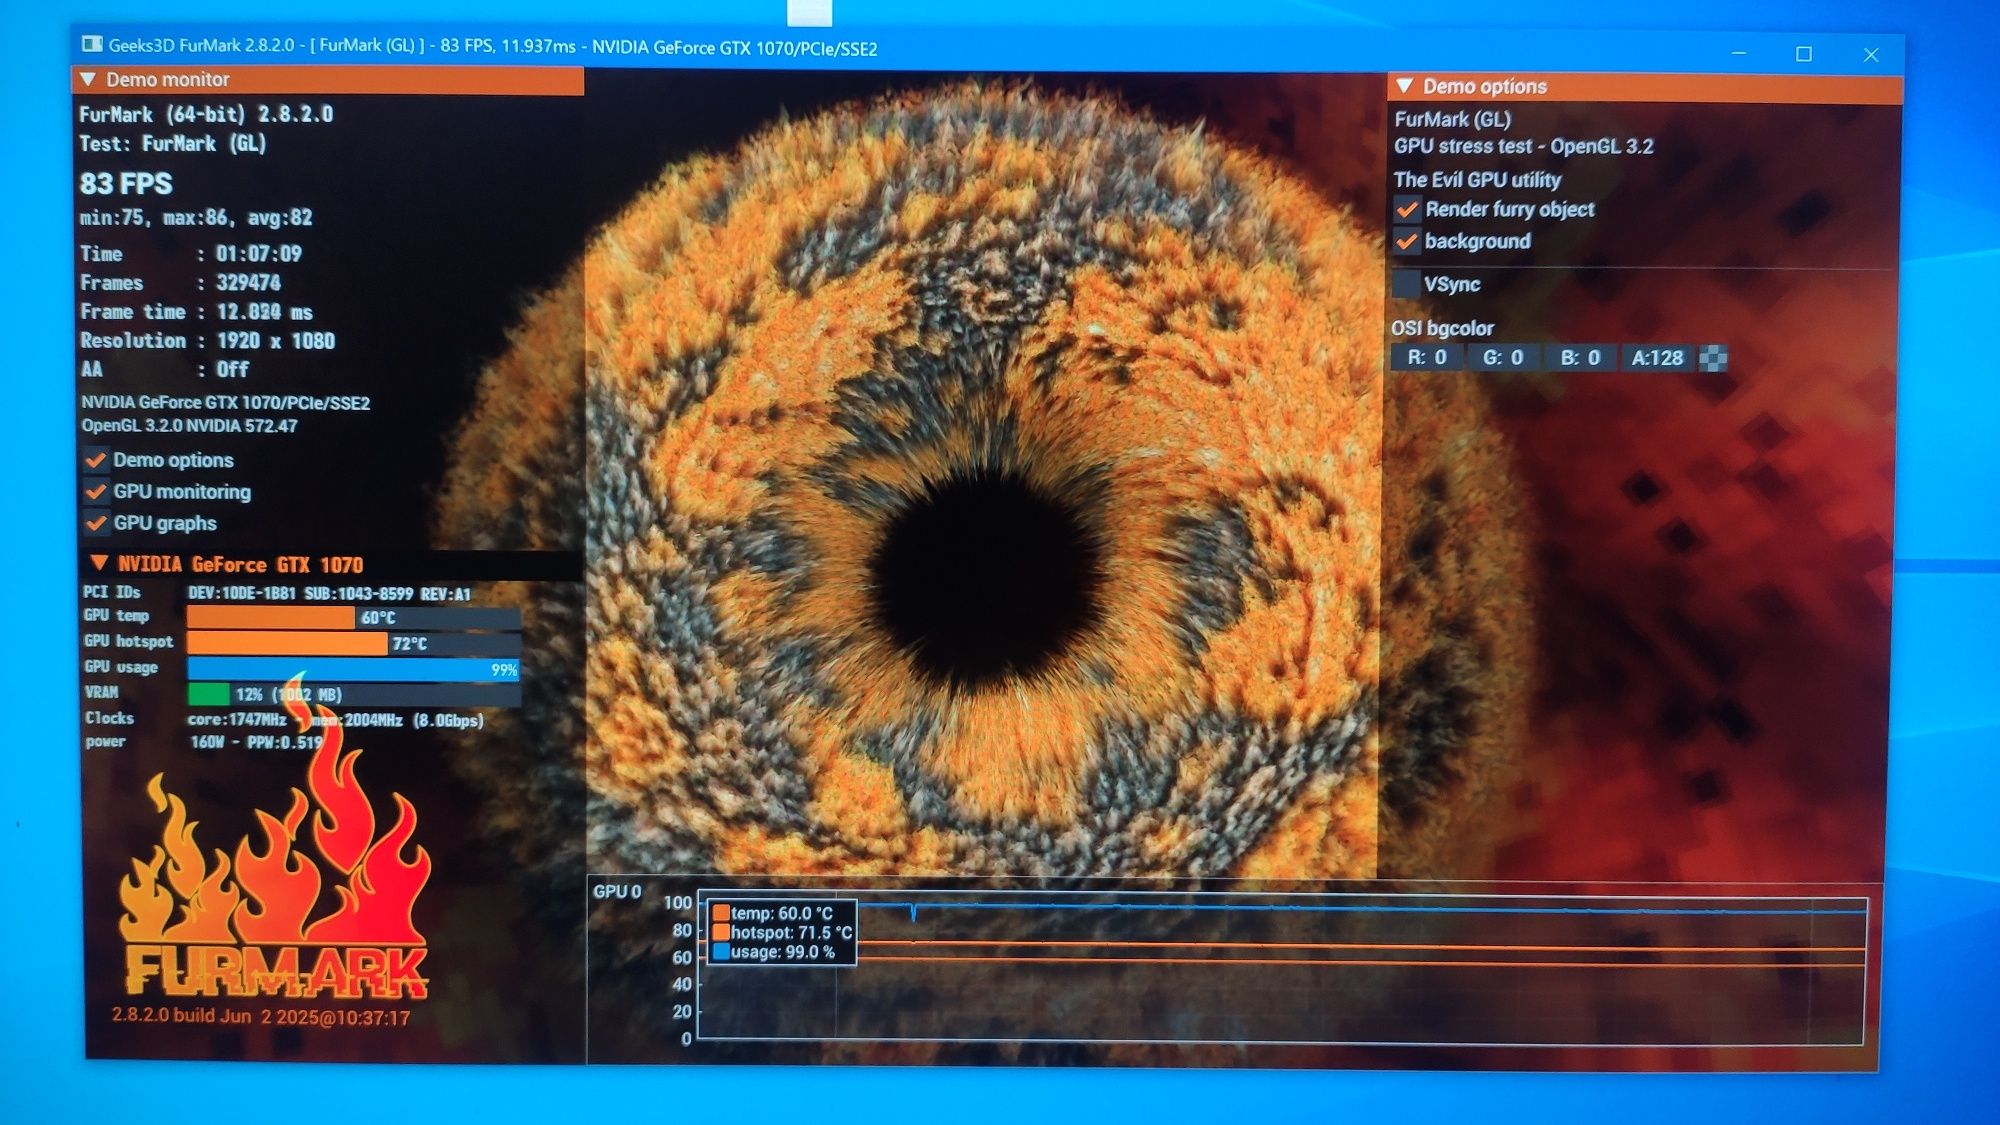Image resolution: width=2000 pixels, height=1125 pixels.
Task: Uncheck the GPU graphs checkbox
Action: (96, 523)
